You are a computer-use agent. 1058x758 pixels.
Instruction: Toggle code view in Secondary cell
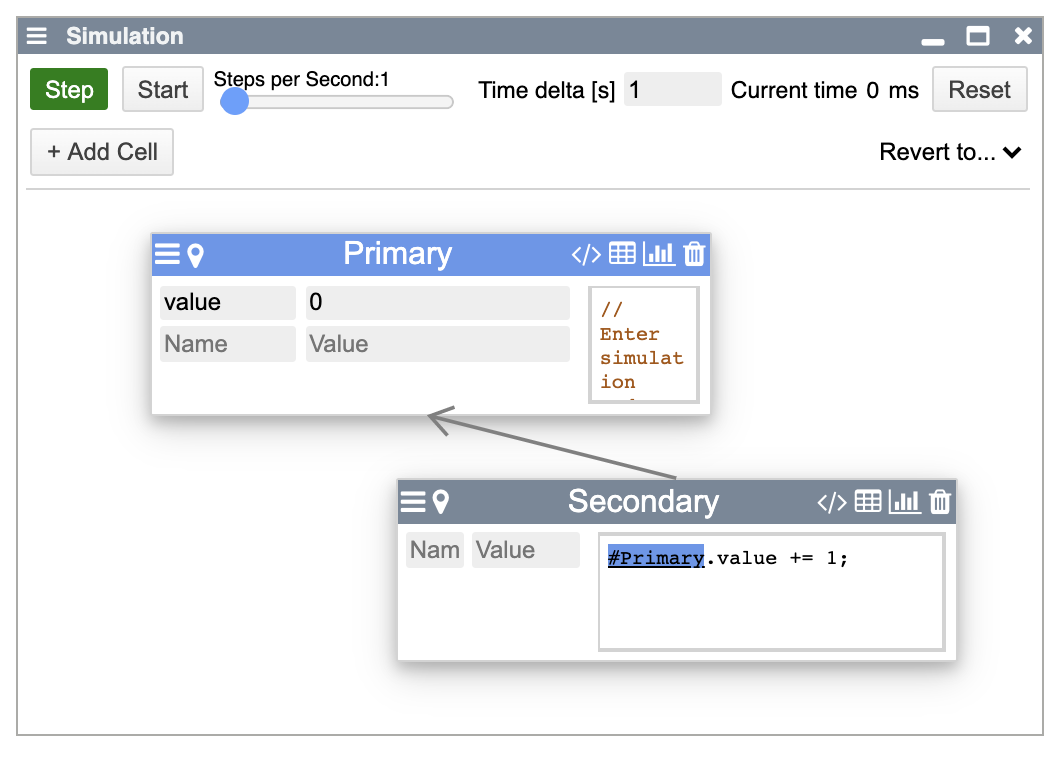click(x=832, y=502)
